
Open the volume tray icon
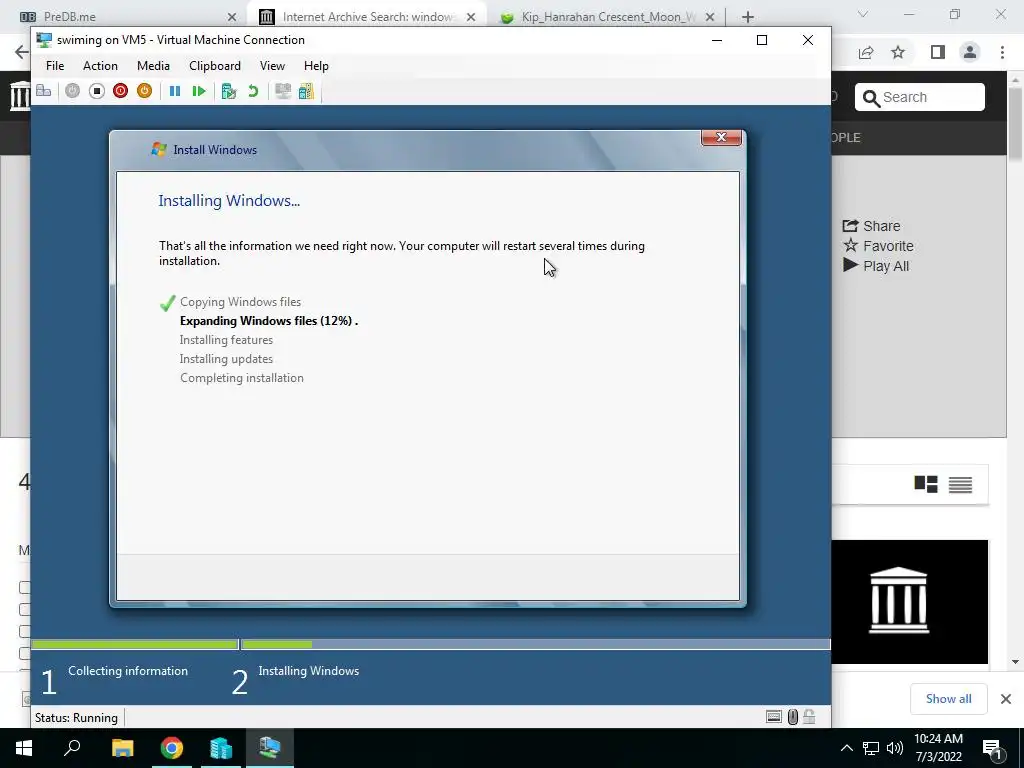[x=895, y=748]
